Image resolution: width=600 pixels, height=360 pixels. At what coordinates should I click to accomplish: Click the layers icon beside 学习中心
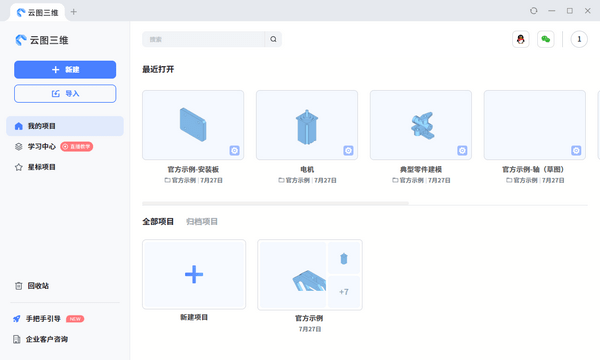click(18, 147)
